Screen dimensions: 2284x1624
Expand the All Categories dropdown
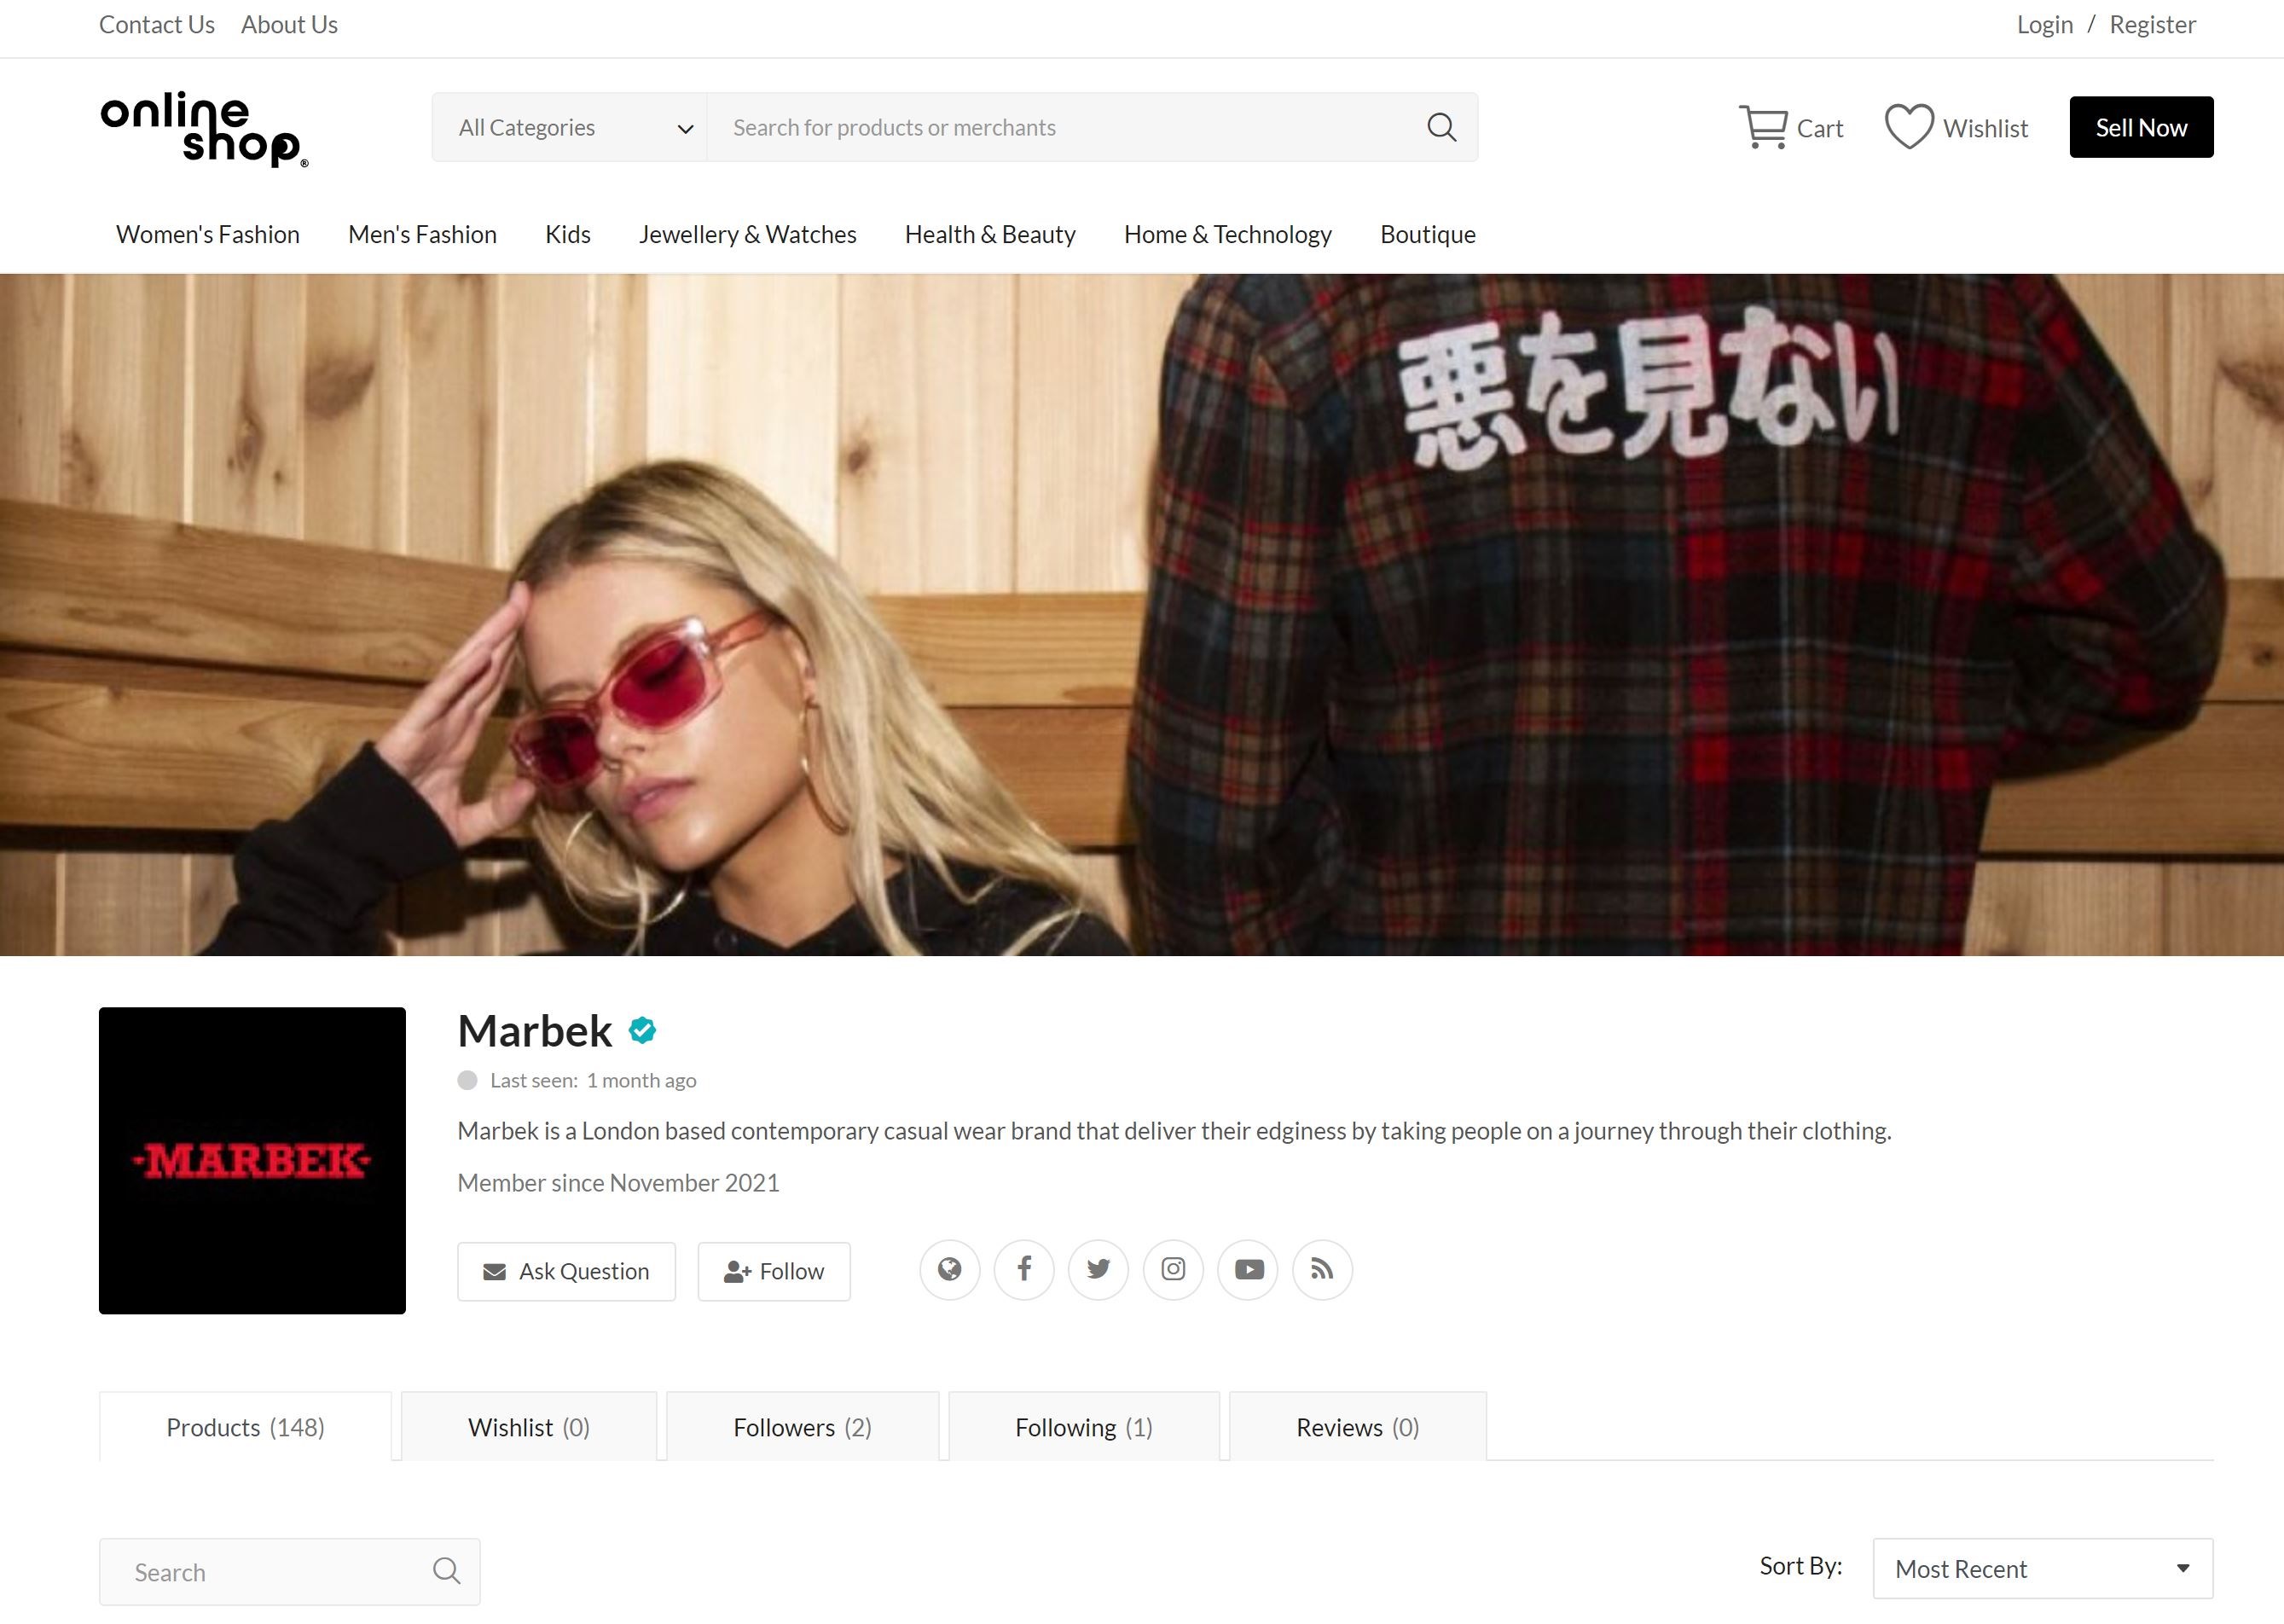570,127
